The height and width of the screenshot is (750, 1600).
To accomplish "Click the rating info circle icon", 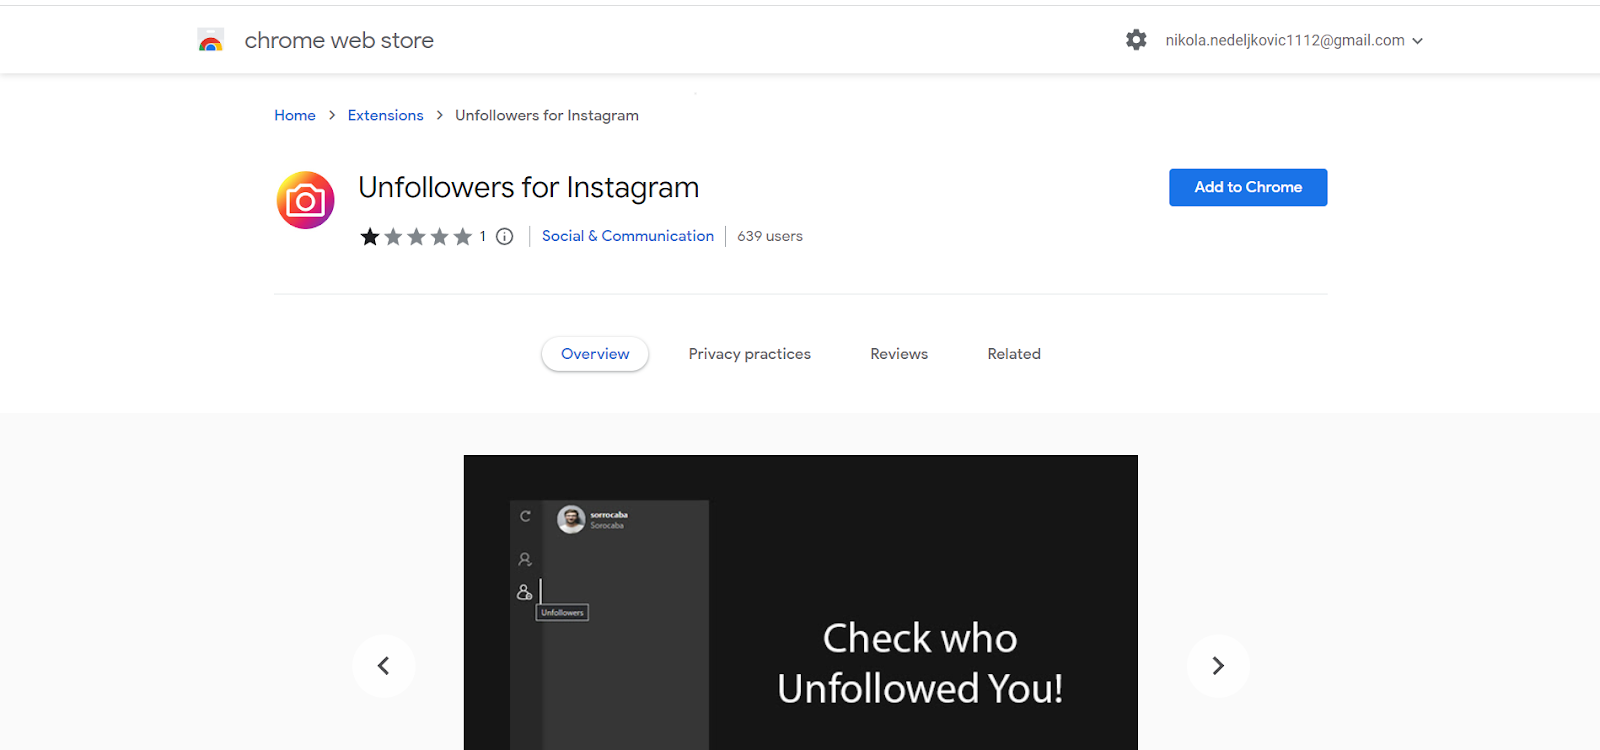I will [x=505, y=237].
